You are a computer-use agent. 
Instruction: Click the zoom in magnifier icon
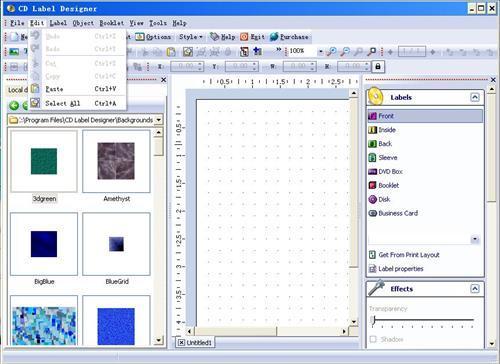click(332, 51)
